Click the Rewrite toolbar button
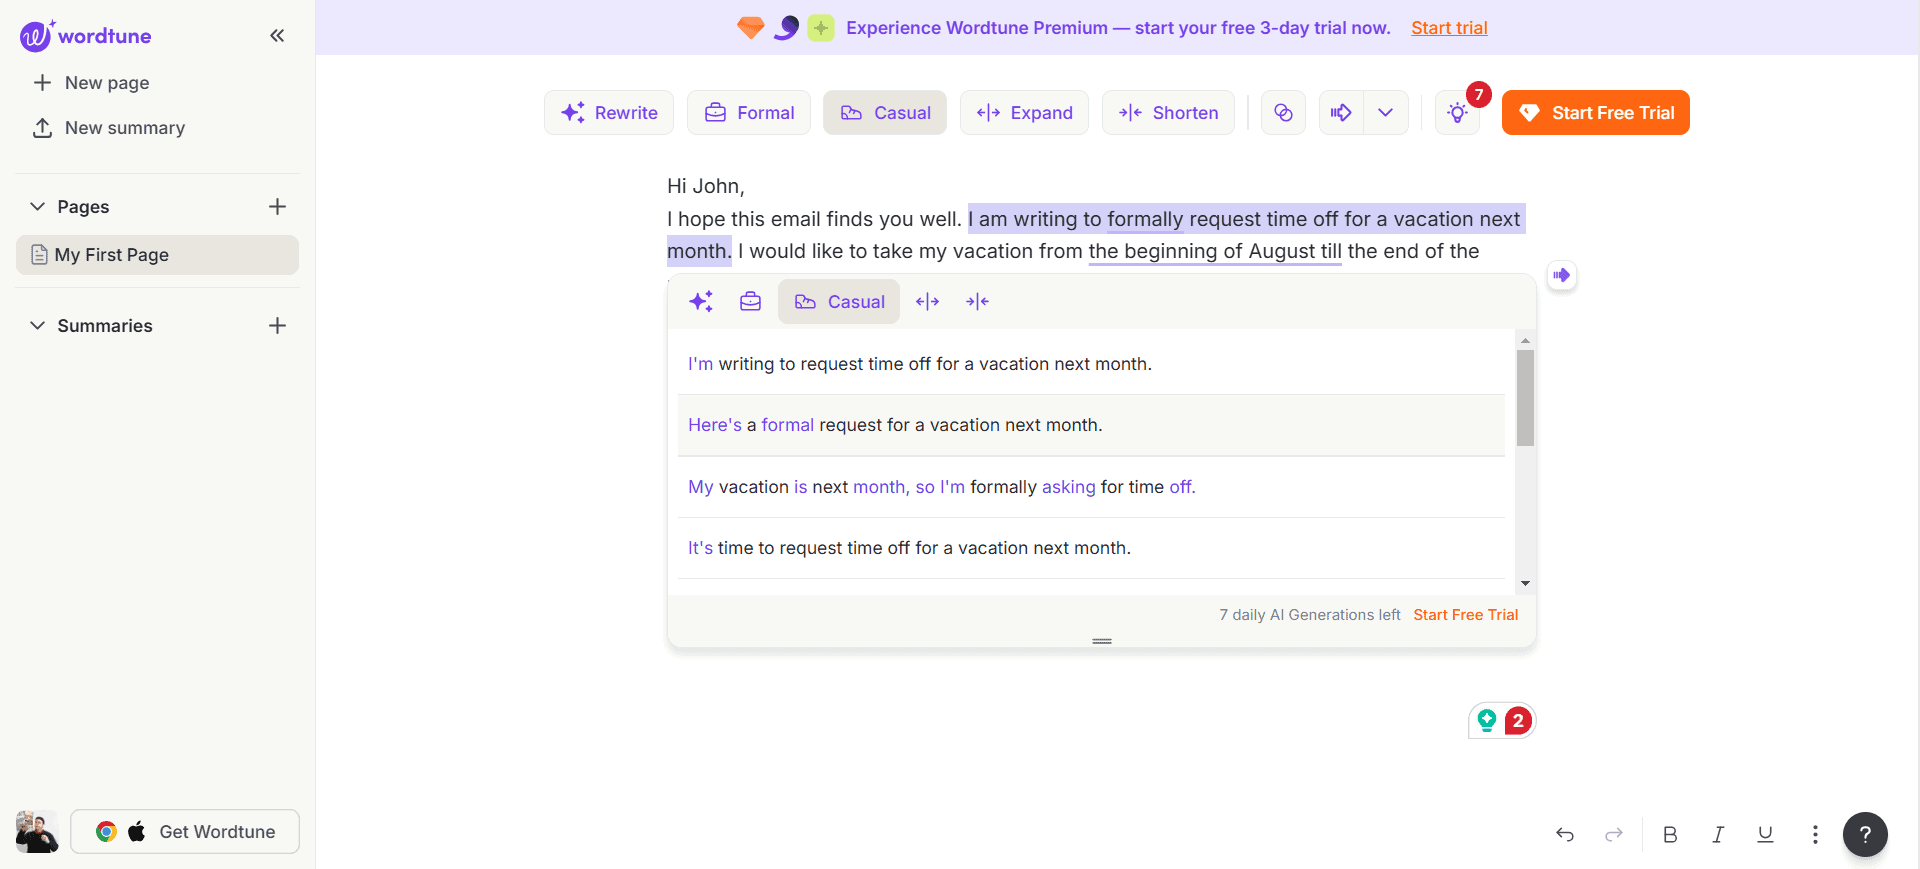 click(x=609, y=113)
